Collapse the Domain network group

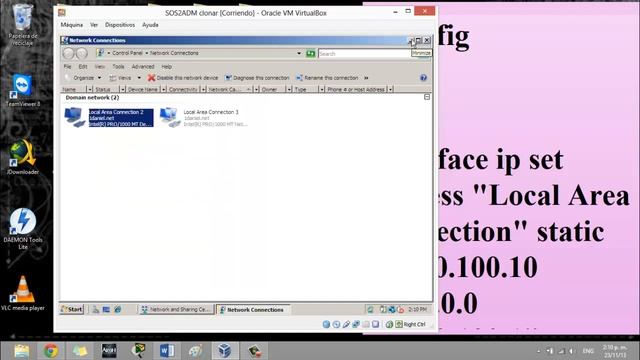[x=427, y=97]
